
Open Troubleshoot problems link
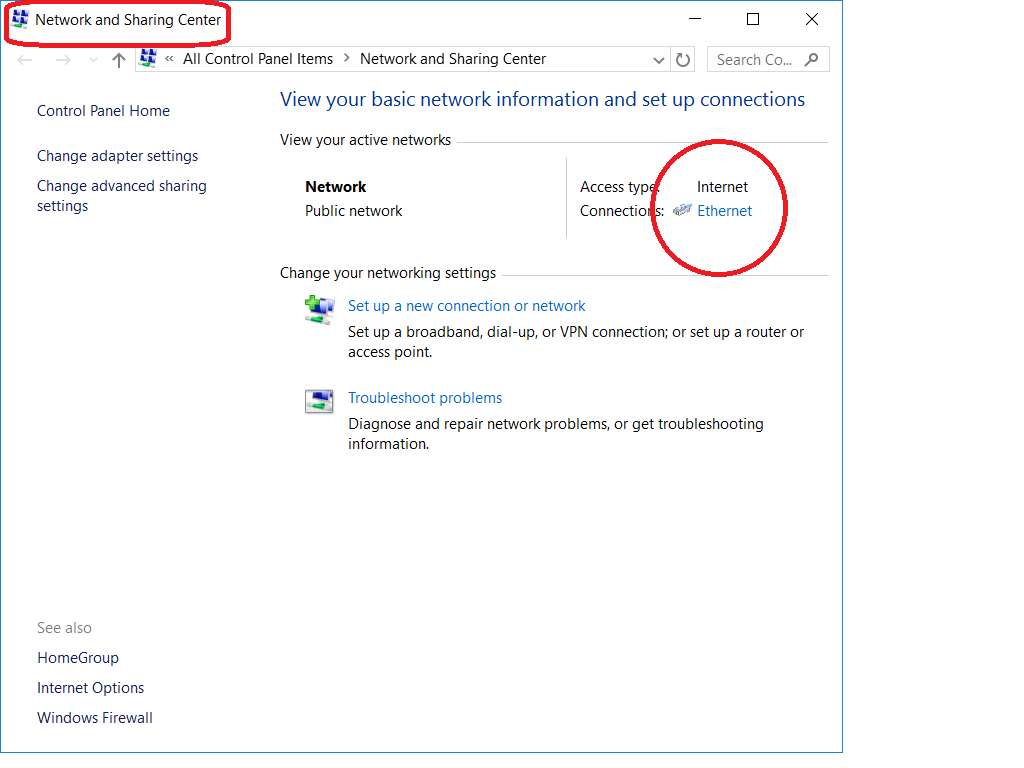[425, 398]
